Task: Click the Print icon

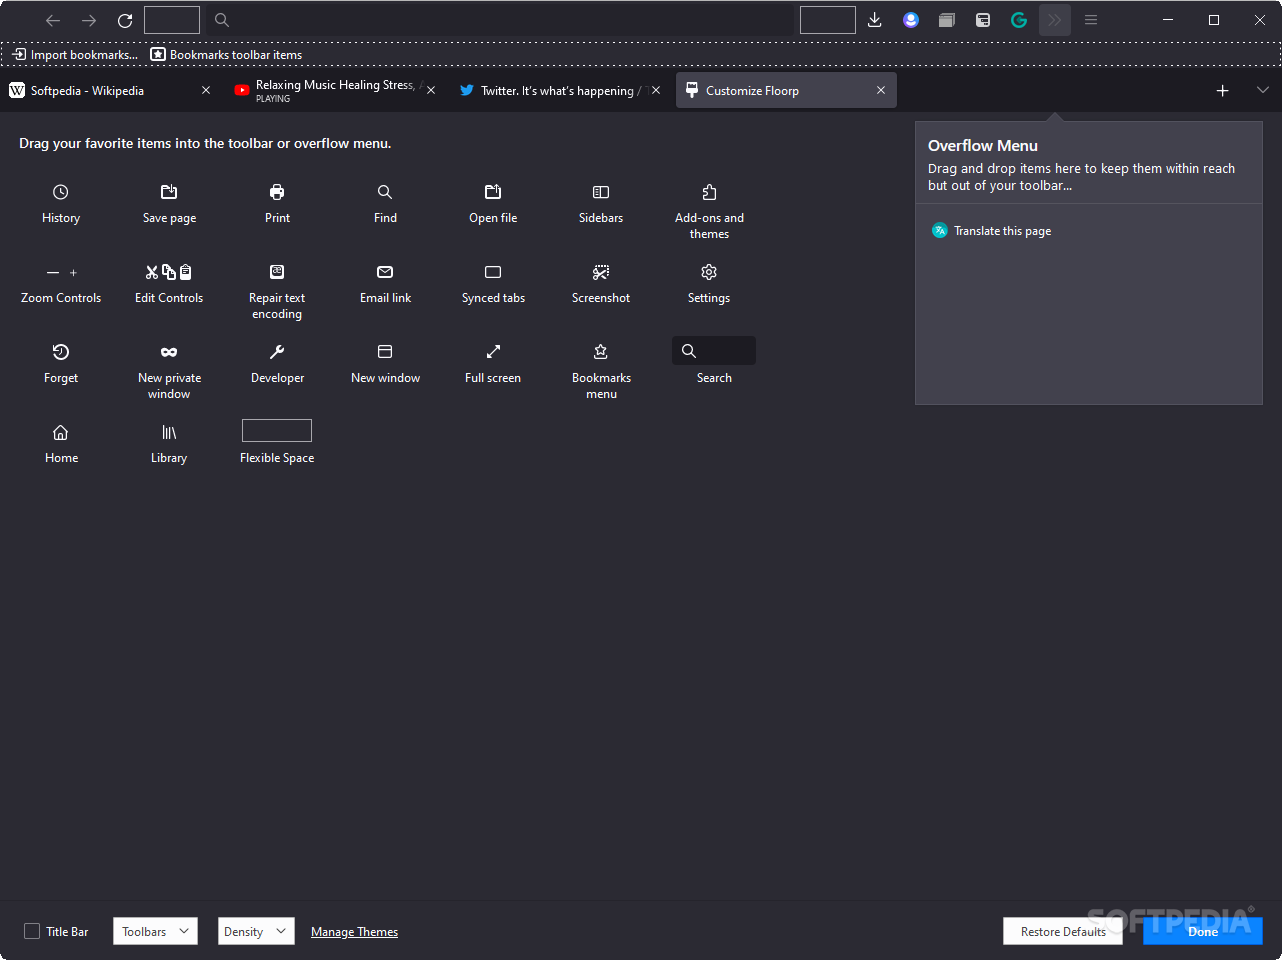Action: pos(277,192)
